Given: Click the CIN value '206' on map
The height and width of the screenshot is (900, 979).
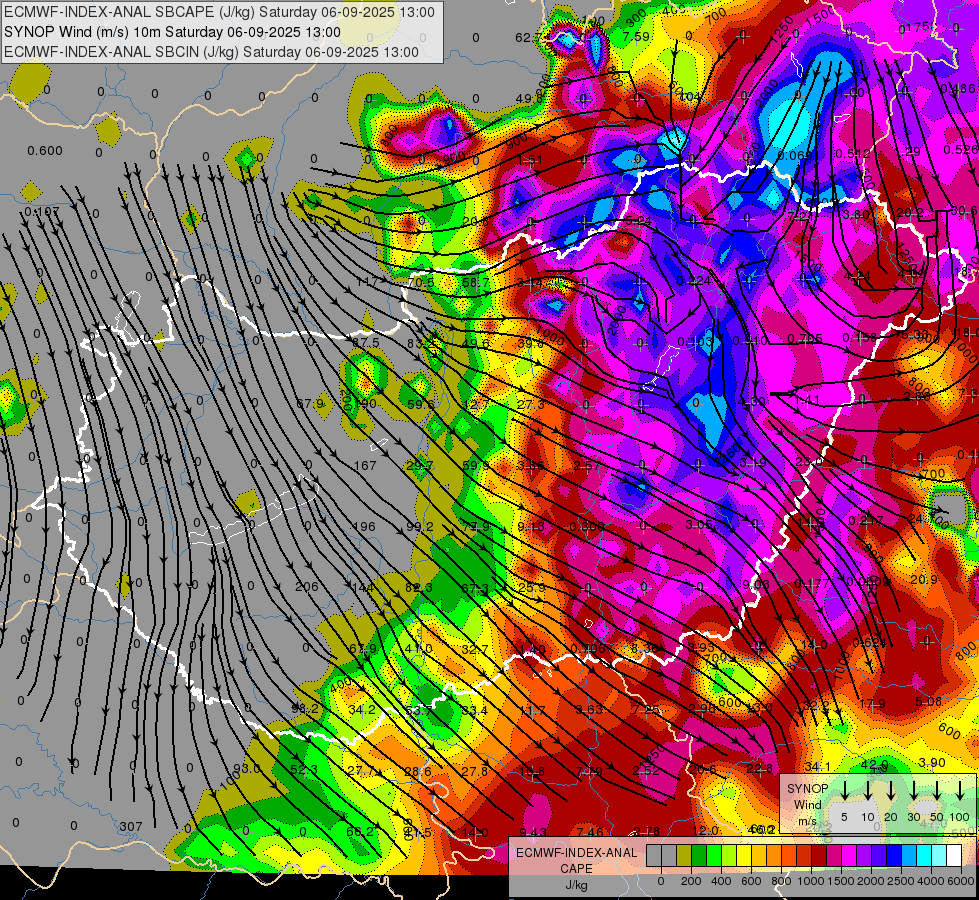Looking at the screenshot, I should [307, 586].
